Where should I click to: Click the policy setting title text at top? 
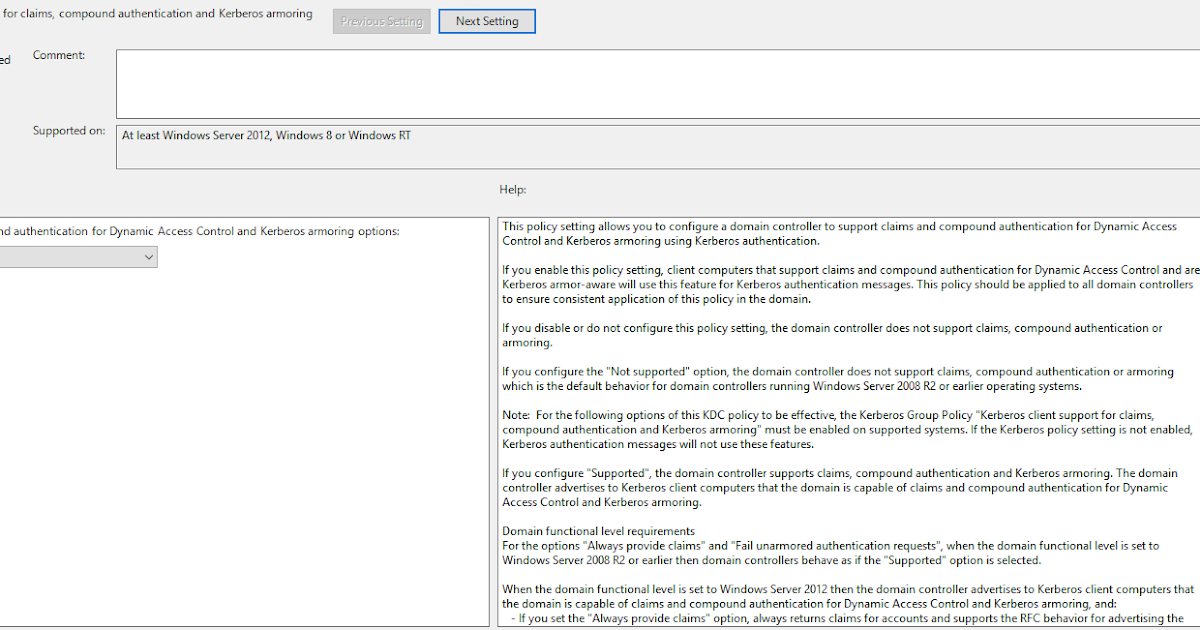(x=155, y=13)
